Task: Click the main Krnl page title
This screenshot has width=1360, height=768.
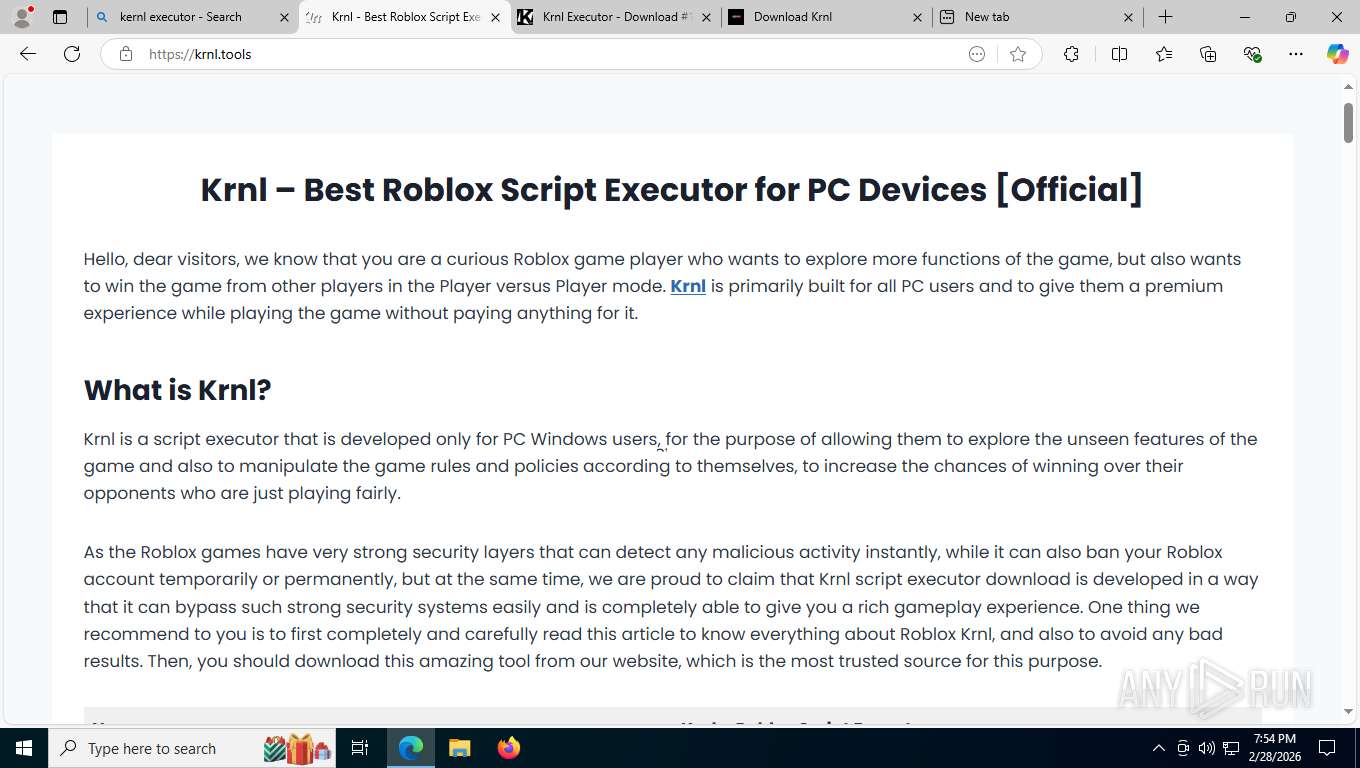Action: tap(672, 189)
